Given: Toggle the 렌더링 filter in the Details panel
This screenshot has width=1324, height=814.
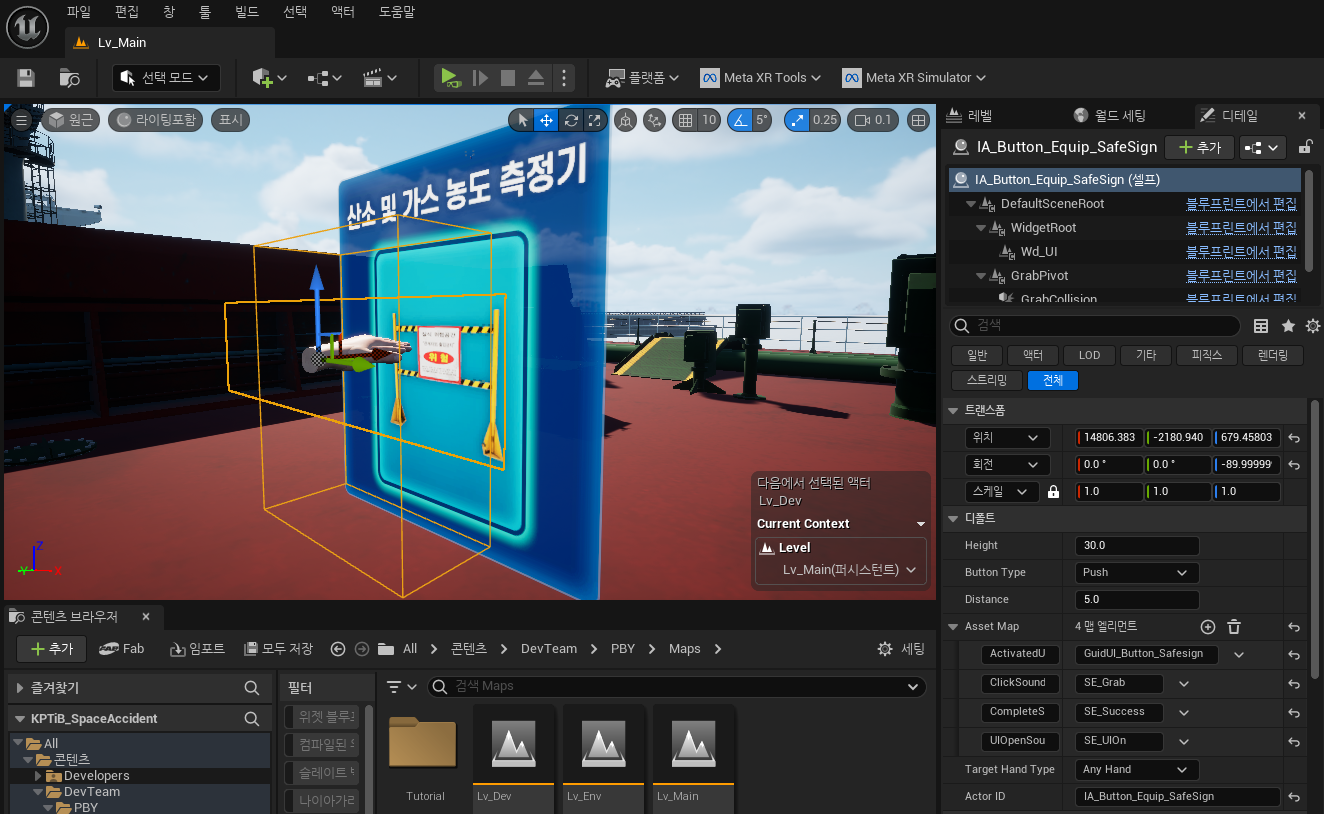Looking at the screenshot, I should coord(1272,355).
